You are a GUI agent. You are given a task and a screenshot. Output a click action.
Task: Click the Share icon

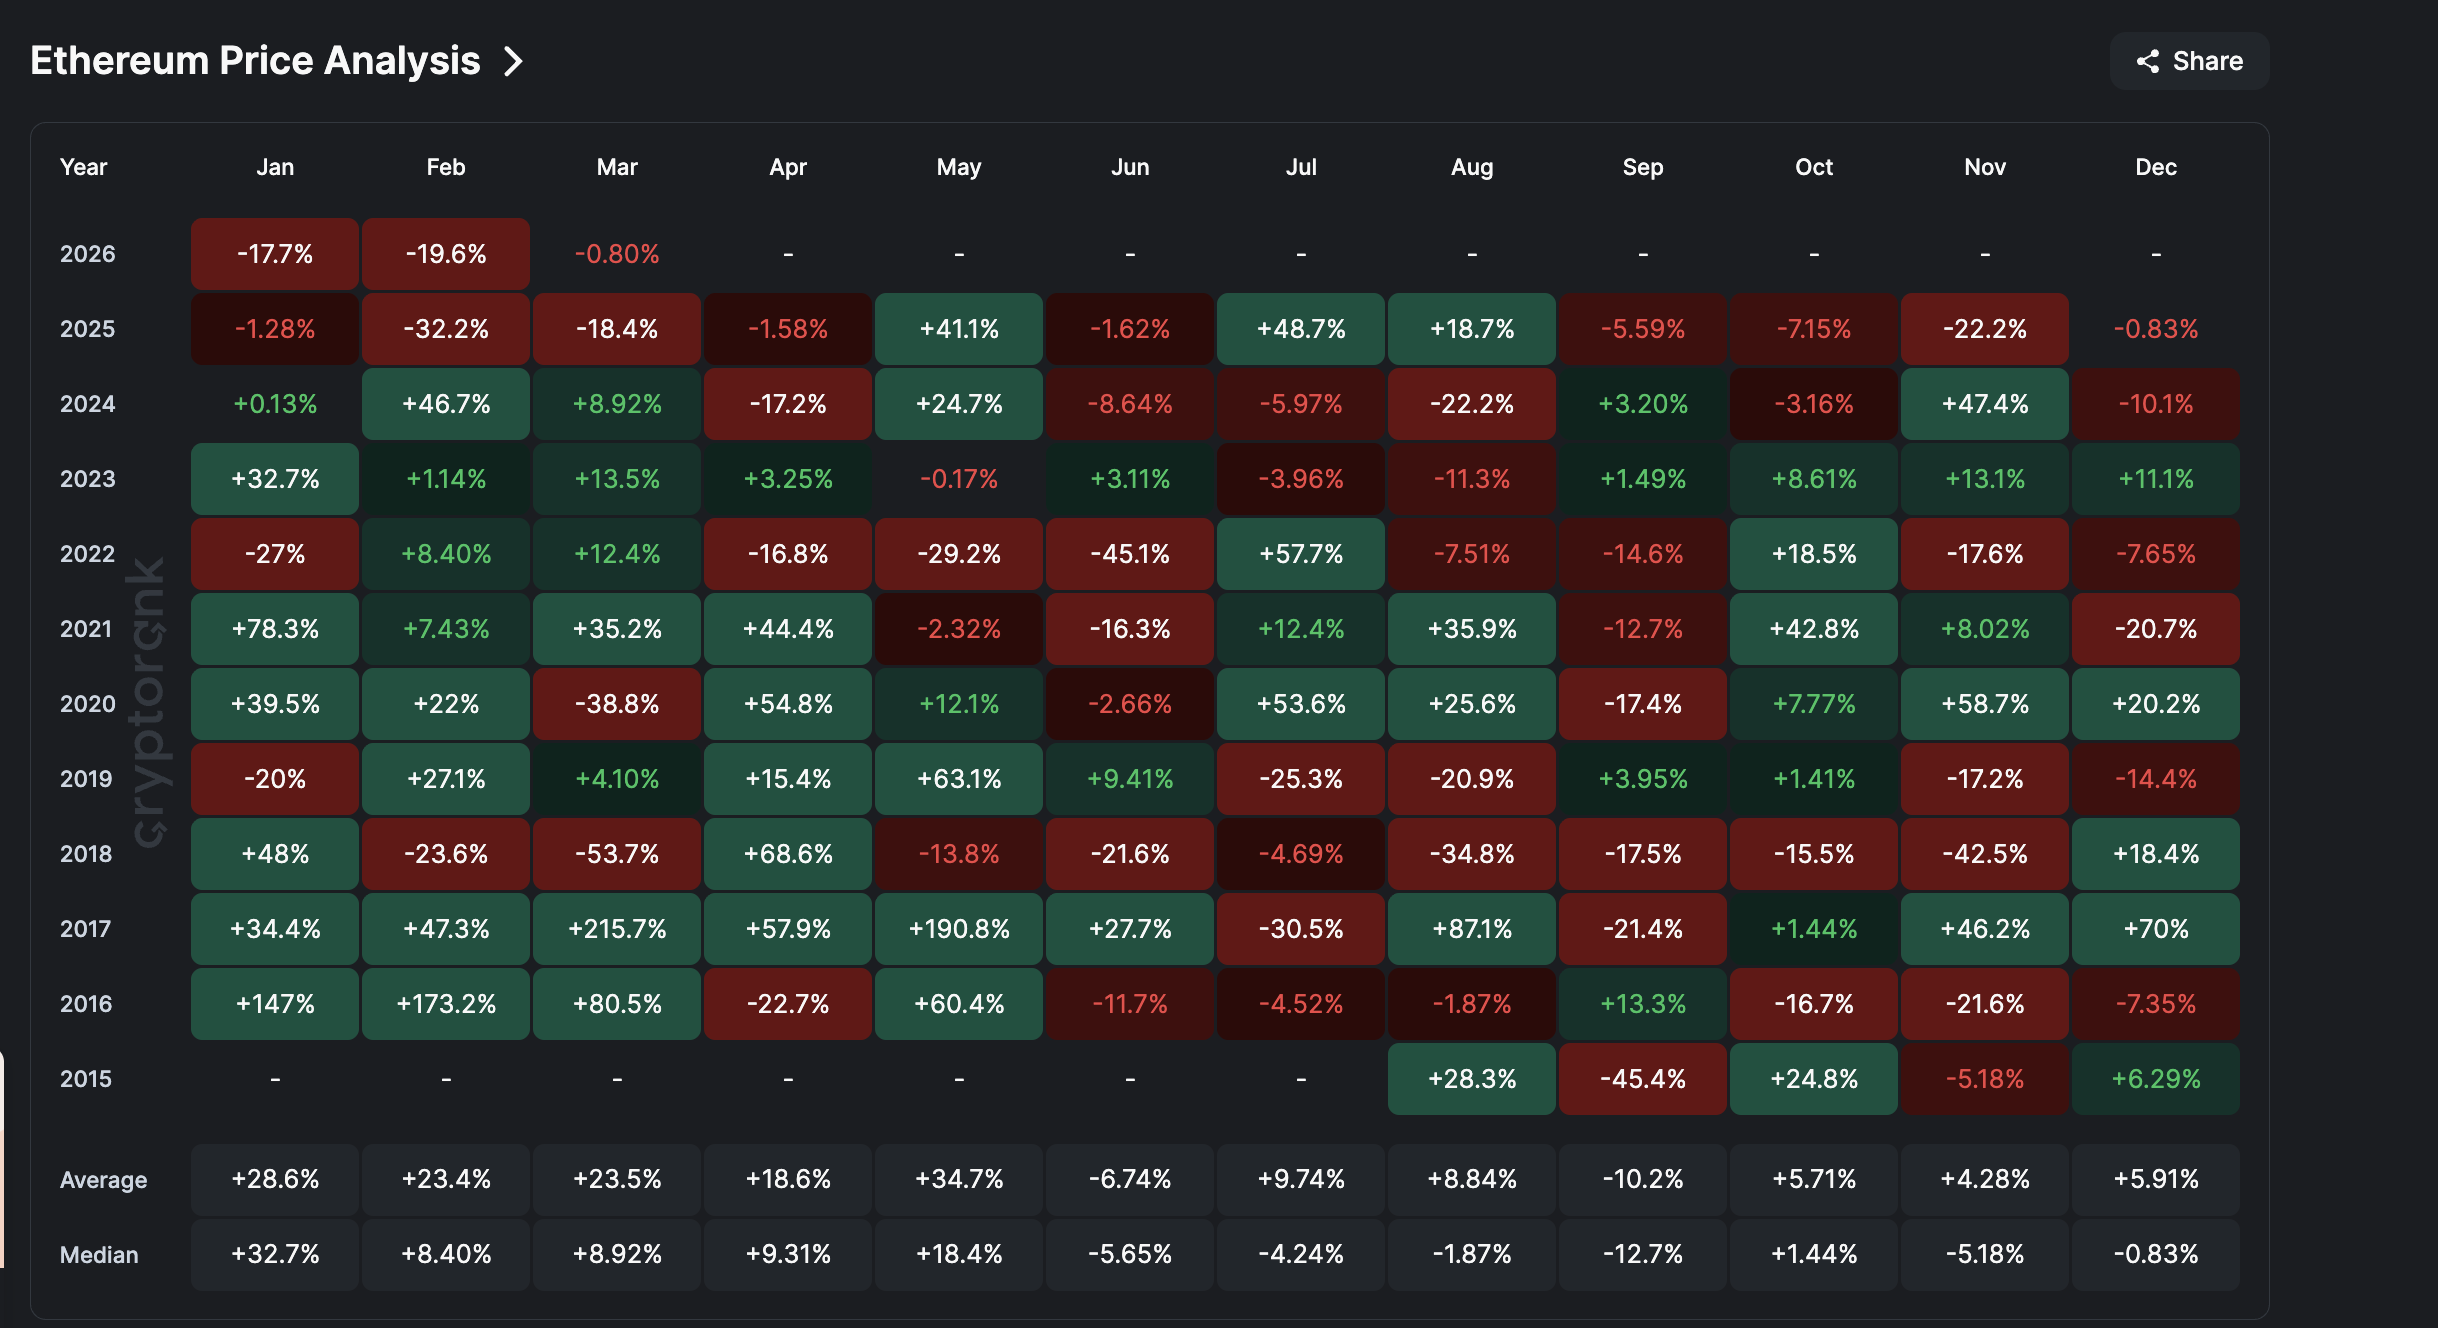point(2146,61)
